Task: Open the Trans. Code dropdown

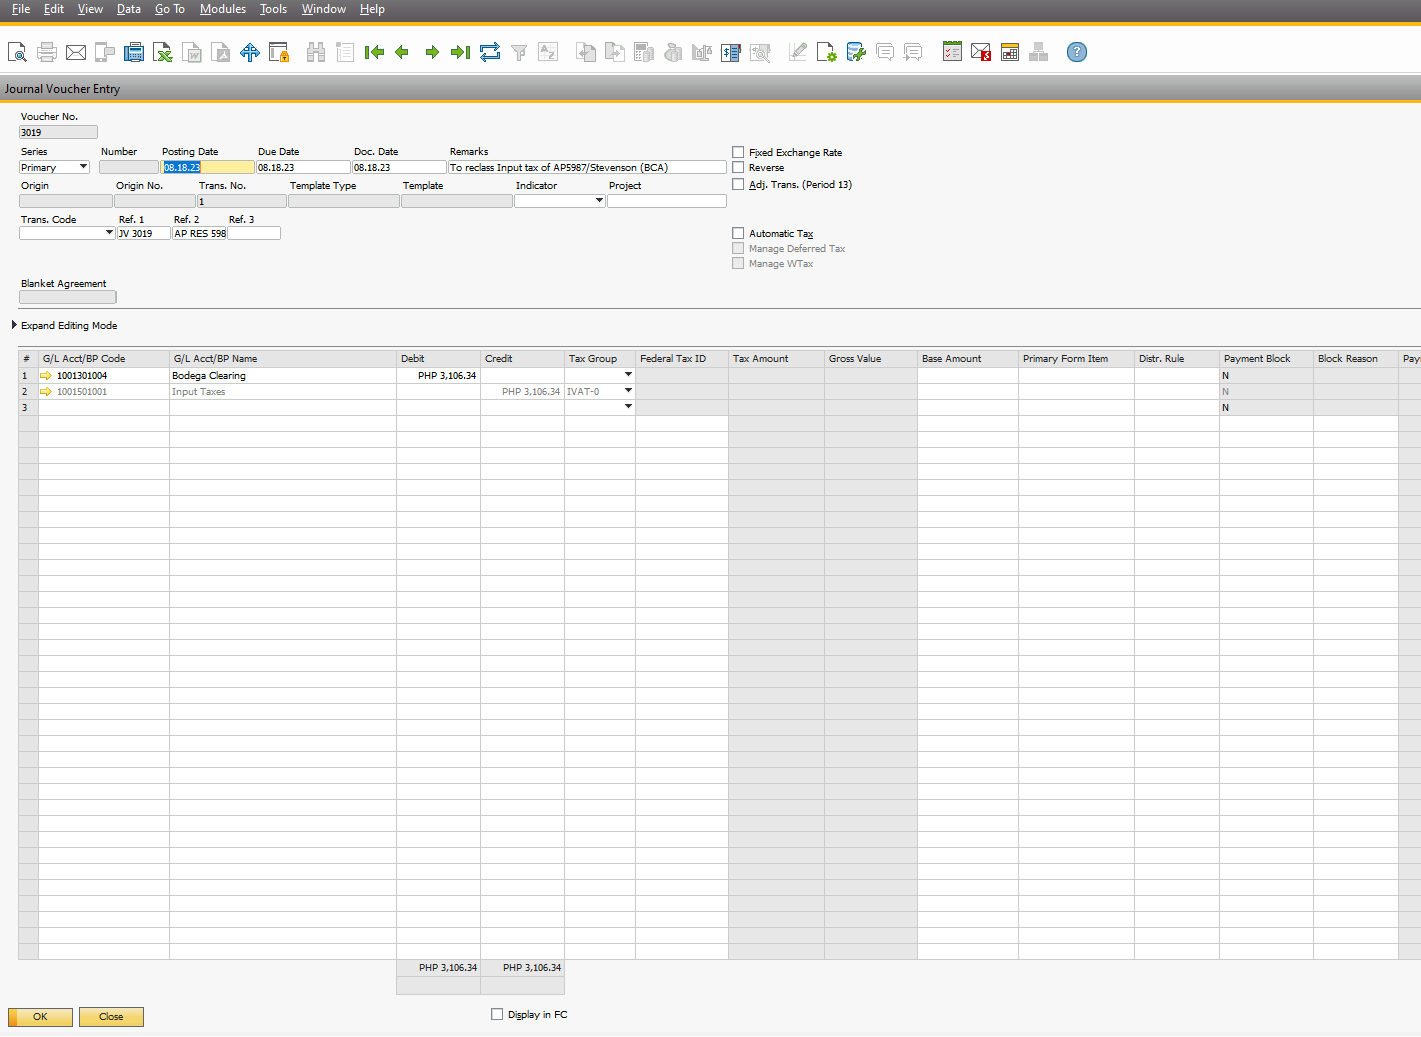Action: pyautogui.click(x=109, y=233)
